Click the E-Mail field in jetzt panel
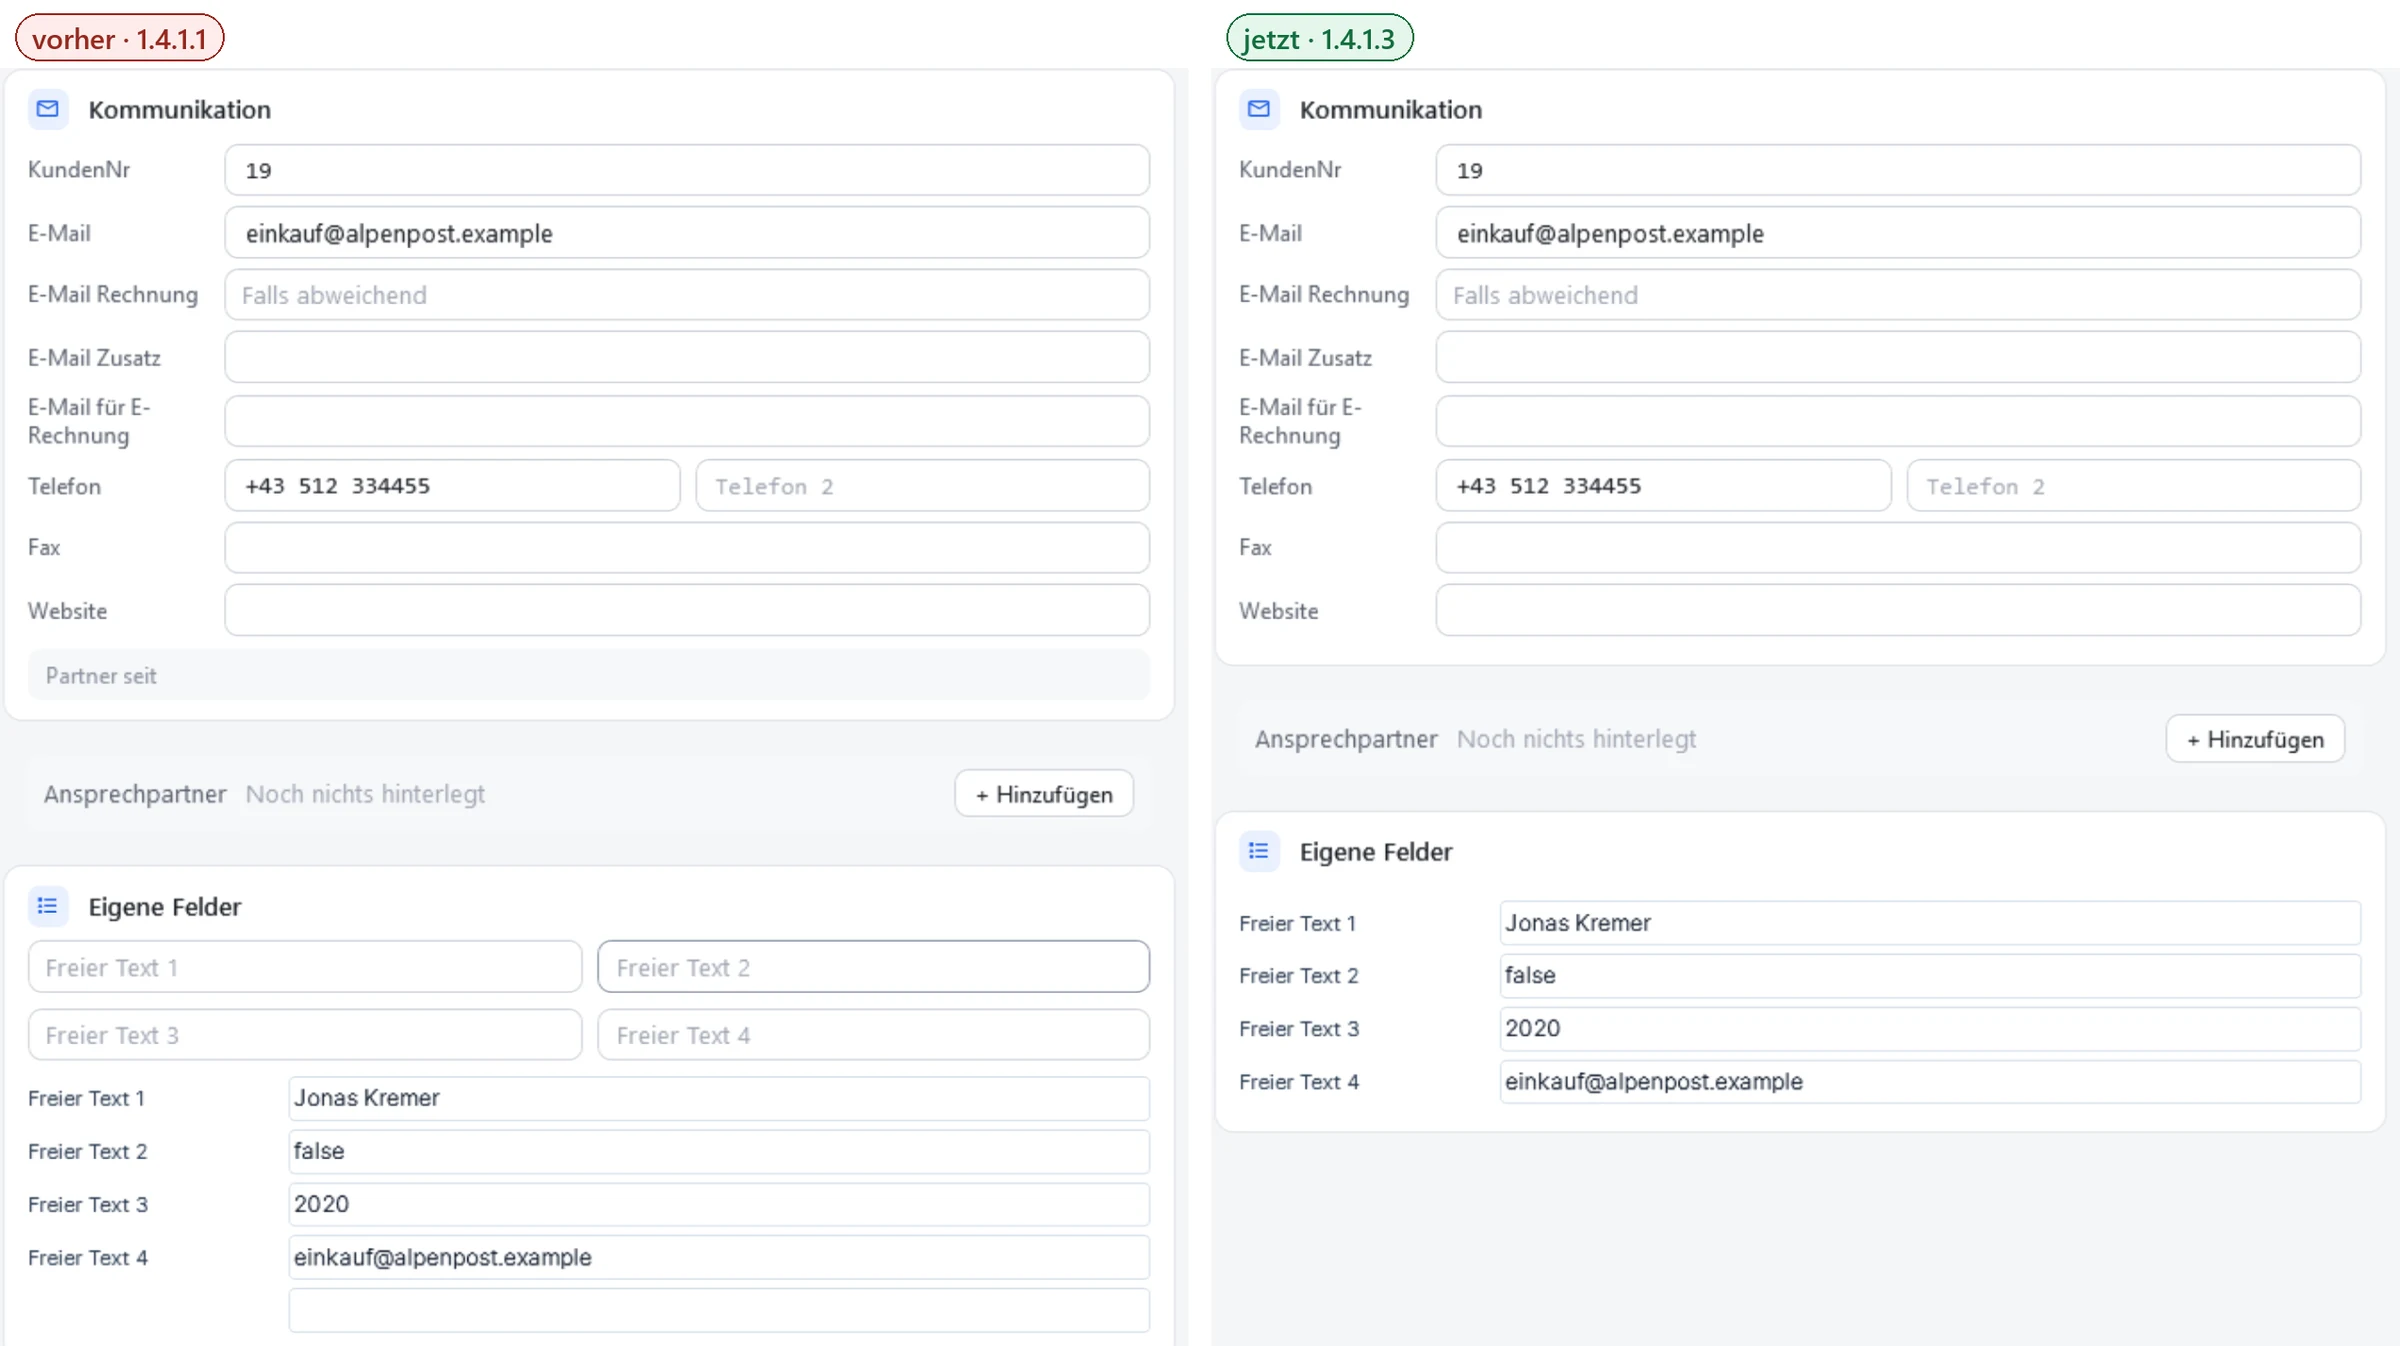The image size is (2400, 1346). (x=1898, y=233)
